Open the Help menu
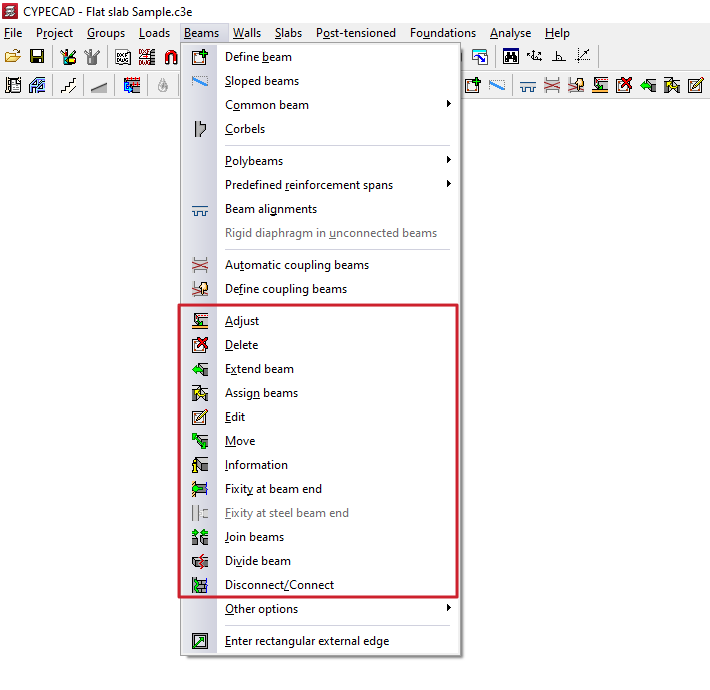Image resolution: width=710 pixels, height=690 pixels. tap(557, 33)
